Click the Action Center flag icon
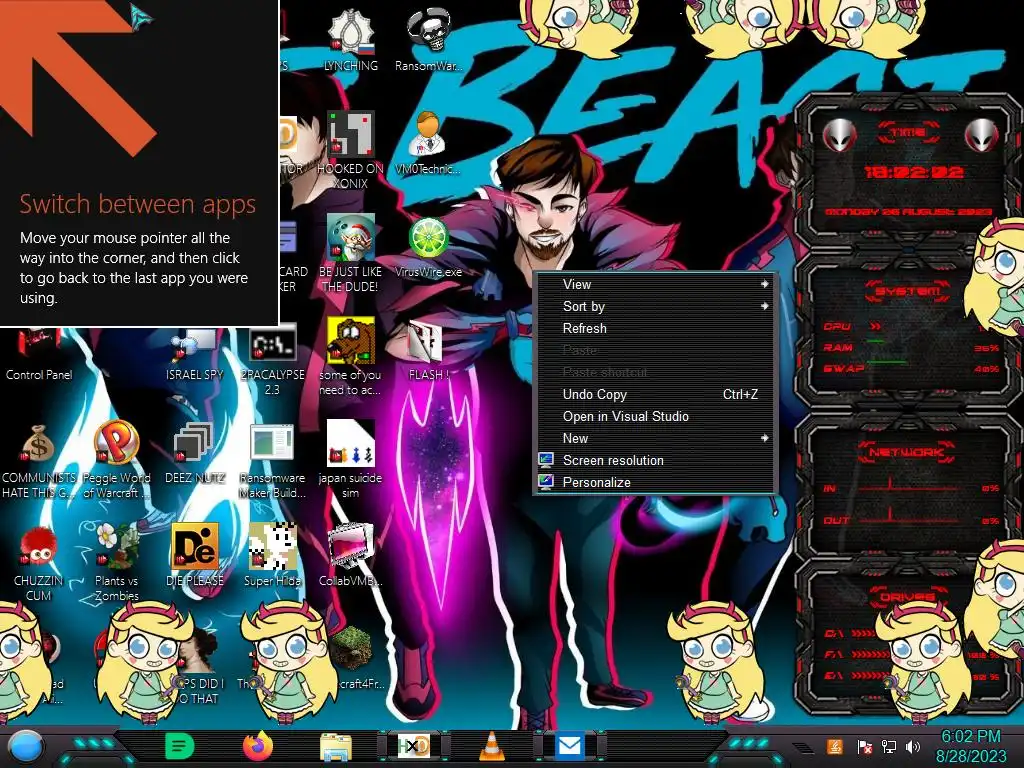This screenshot has width=1024, height=768. point(864,746)
